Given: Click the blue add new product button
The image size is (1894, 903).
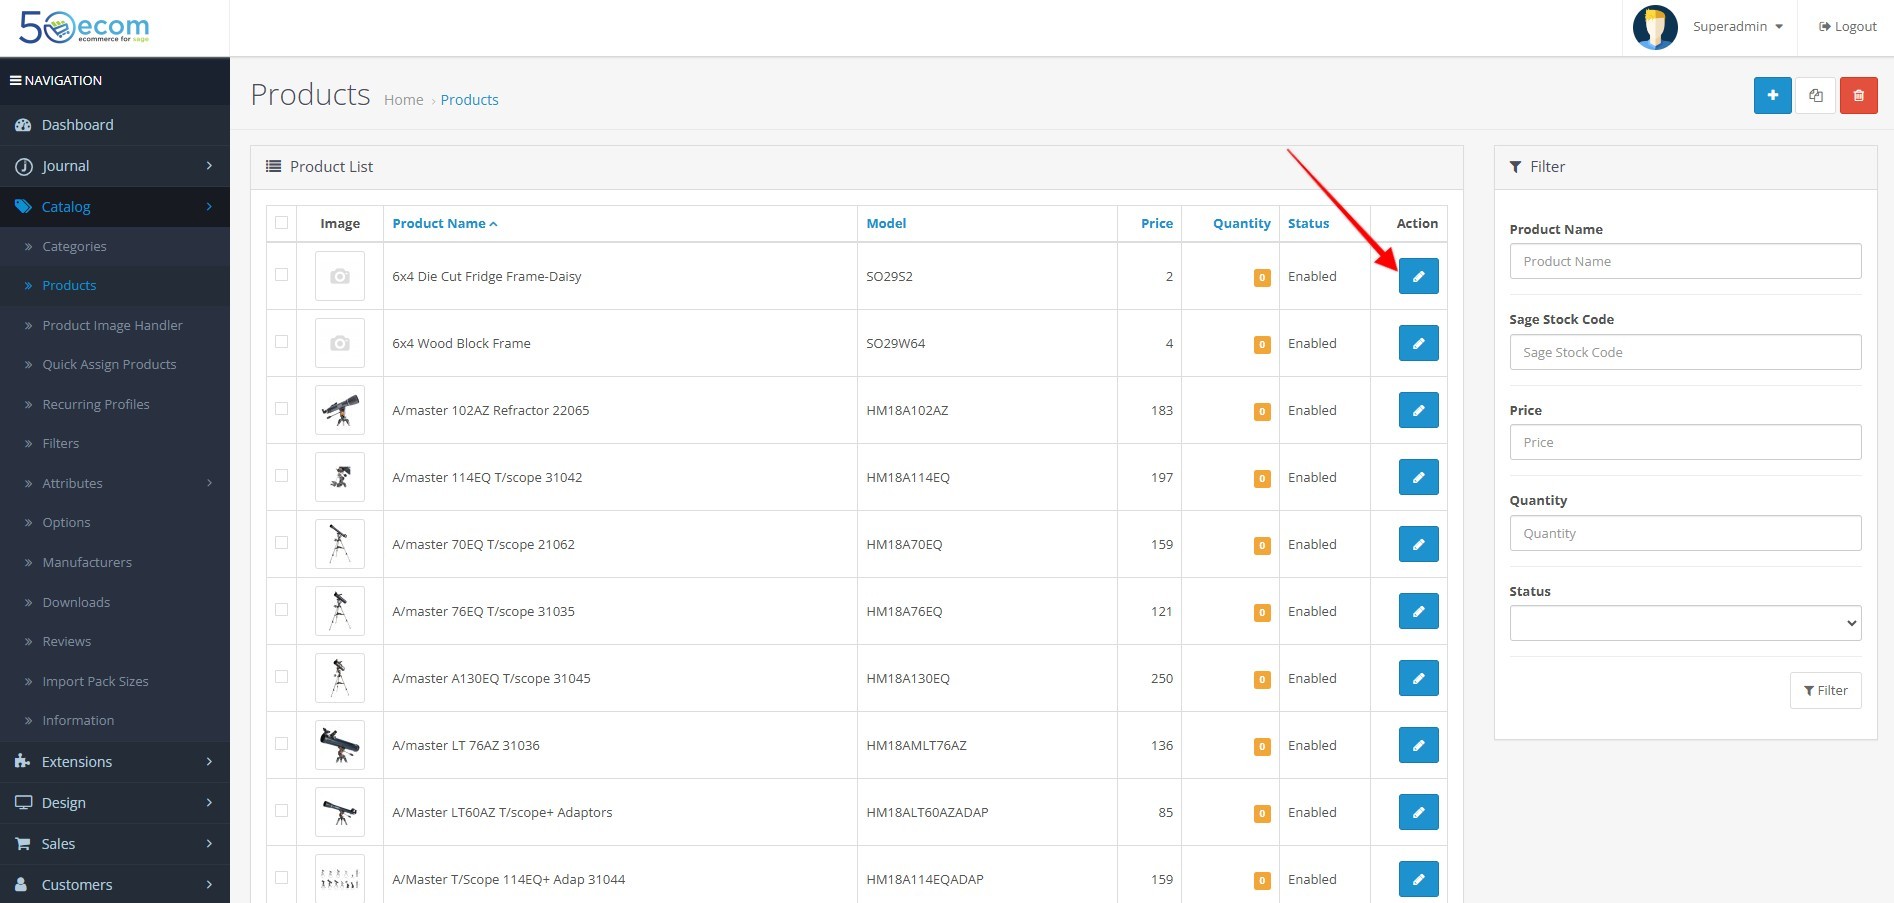Looking at the screenshot, I should (1772, 96).
